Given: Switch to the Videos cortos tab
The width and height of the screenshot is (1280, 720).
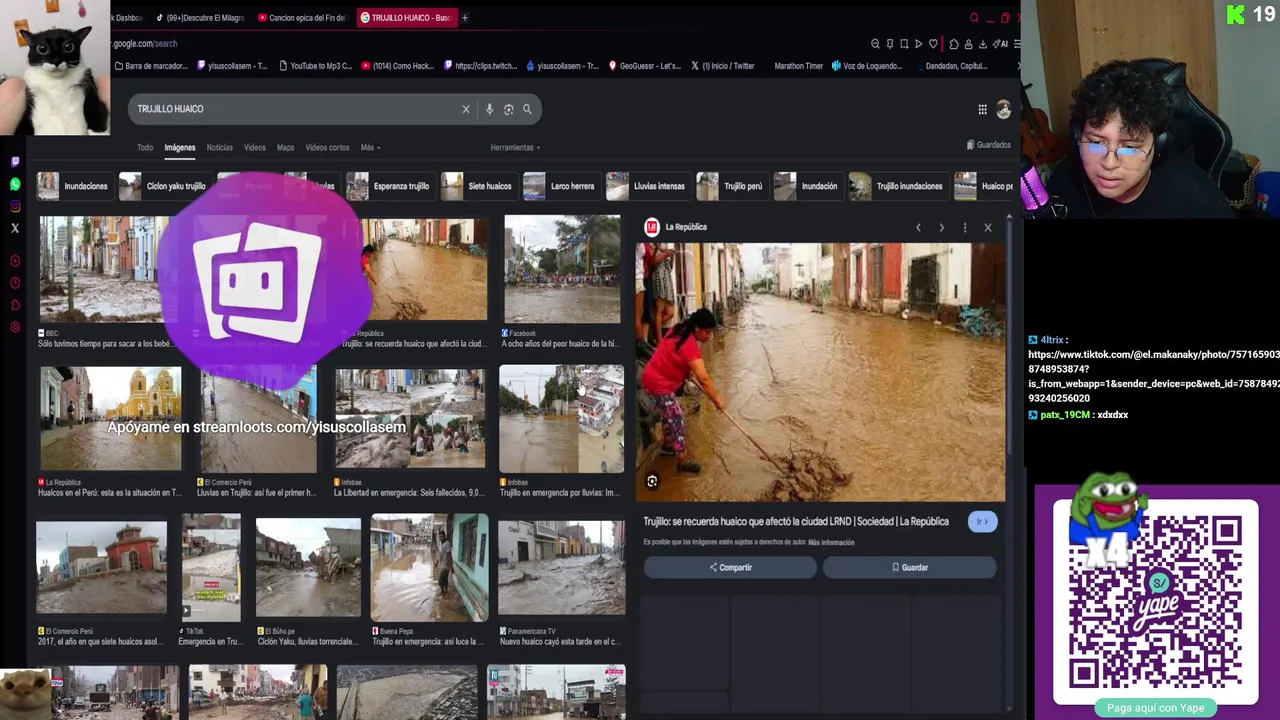Looking at the screenshot, I should coord(327,148).
